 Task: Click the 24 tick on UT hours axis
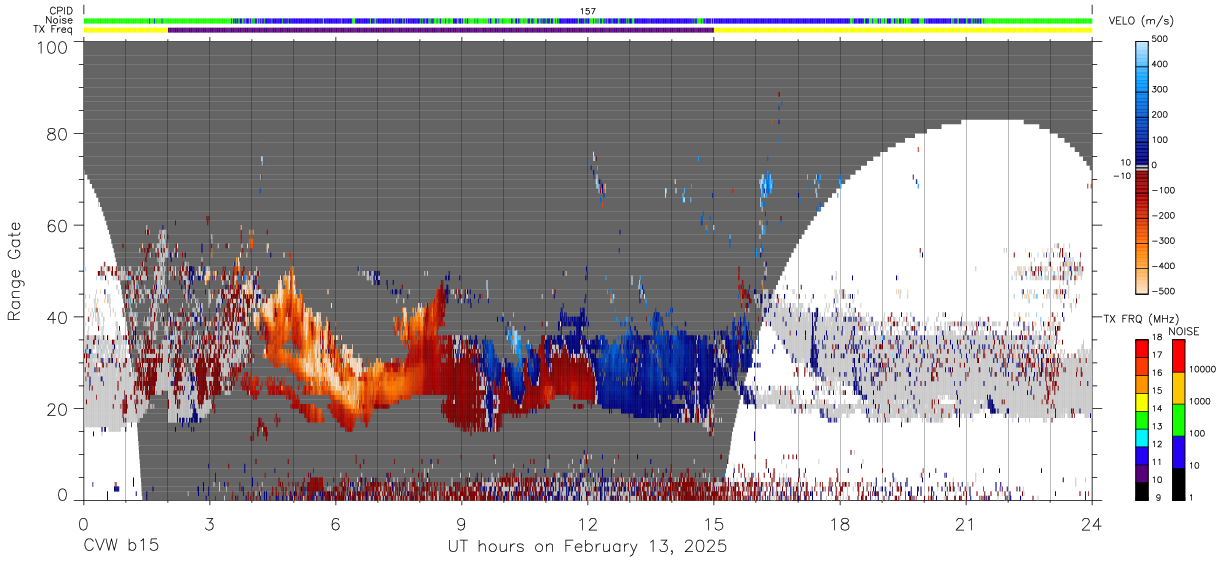(1092, 525)
